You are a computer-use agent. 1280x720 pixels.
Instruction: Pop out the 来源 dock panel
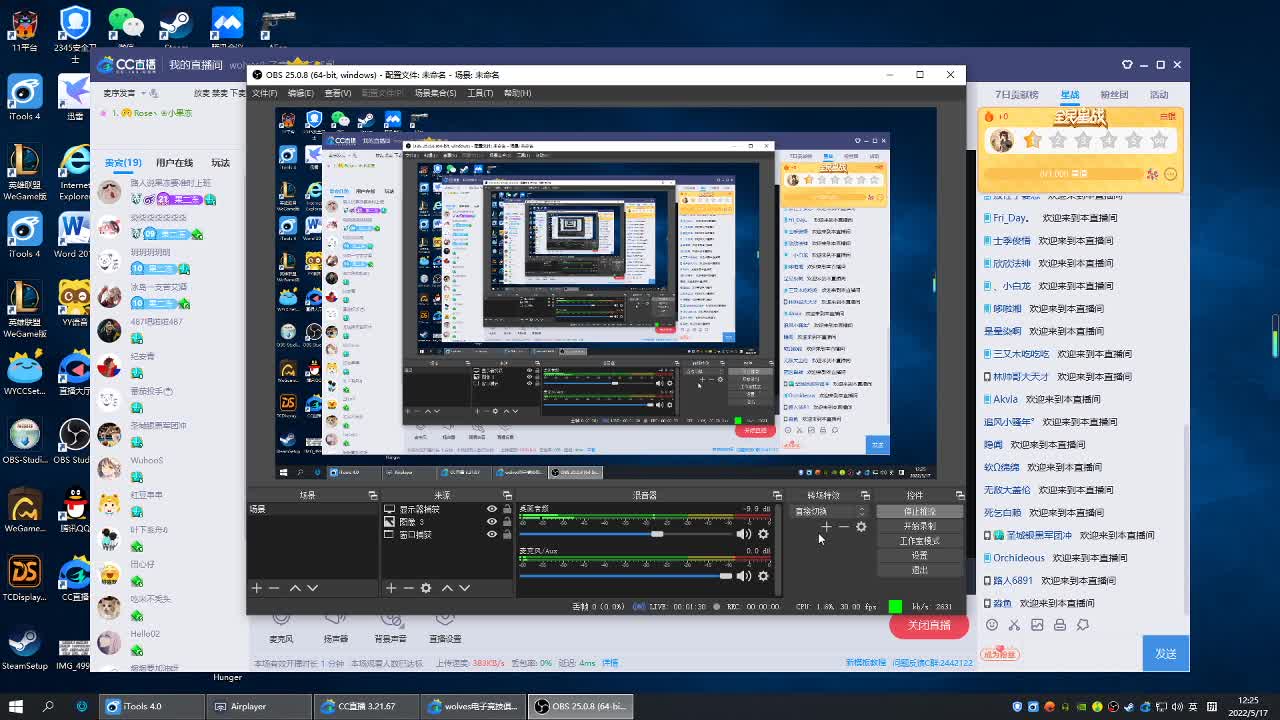(x=507, y=495)
